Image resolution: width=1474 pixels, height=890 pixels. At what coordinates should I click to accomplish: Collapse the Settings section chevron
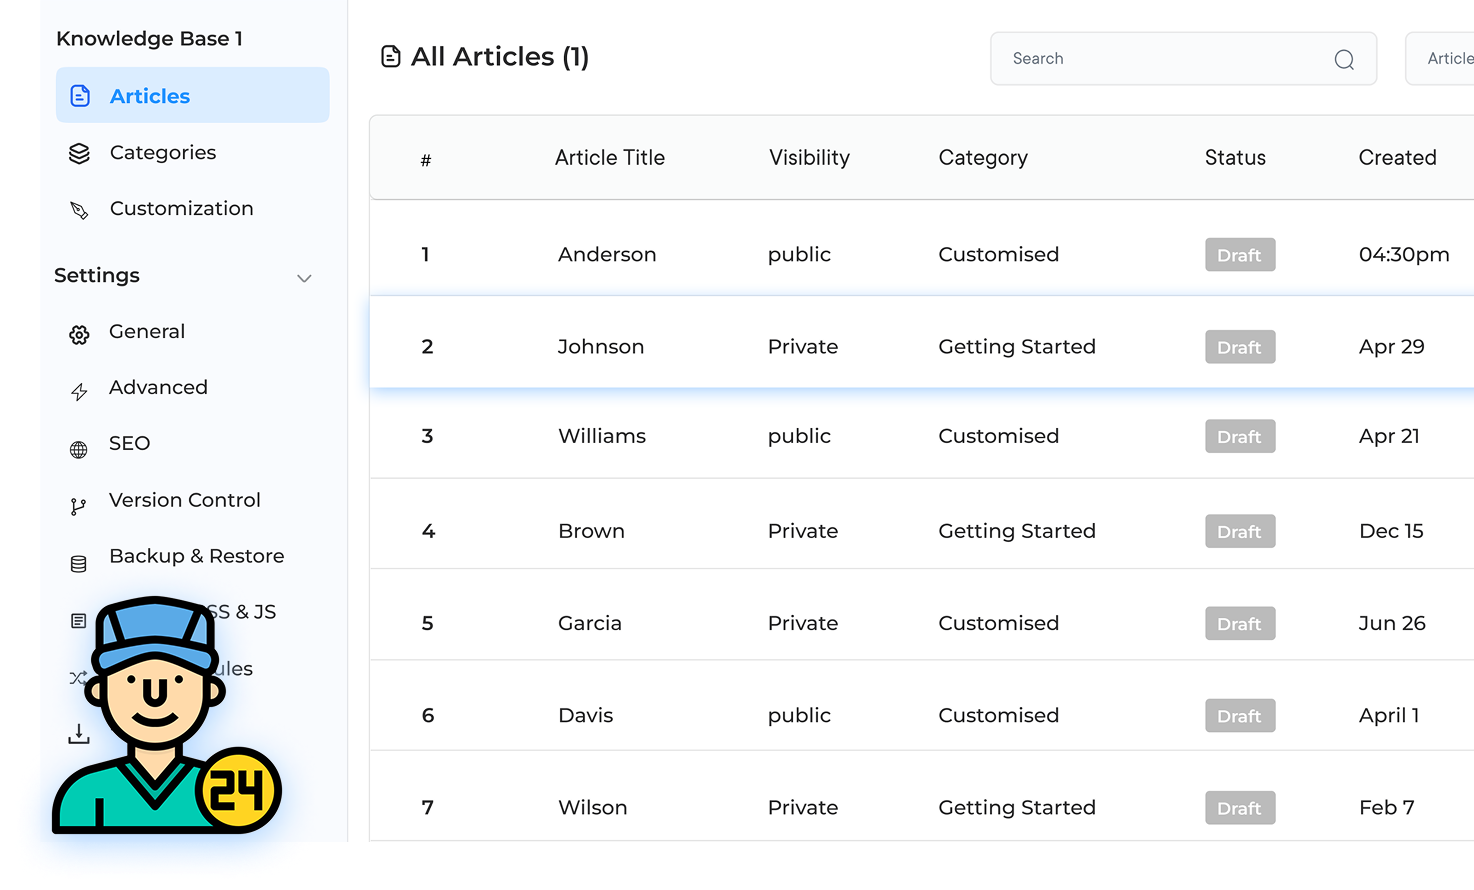(x=304, y=278)
